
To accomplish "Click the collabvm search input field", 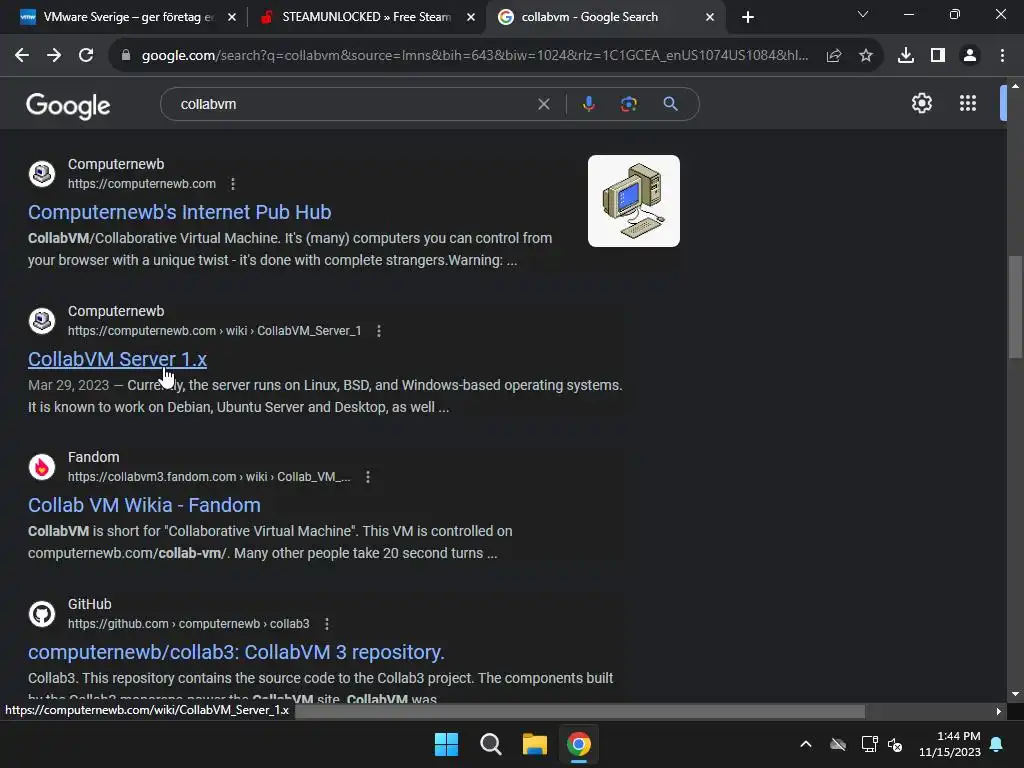I will coord(353,104).
